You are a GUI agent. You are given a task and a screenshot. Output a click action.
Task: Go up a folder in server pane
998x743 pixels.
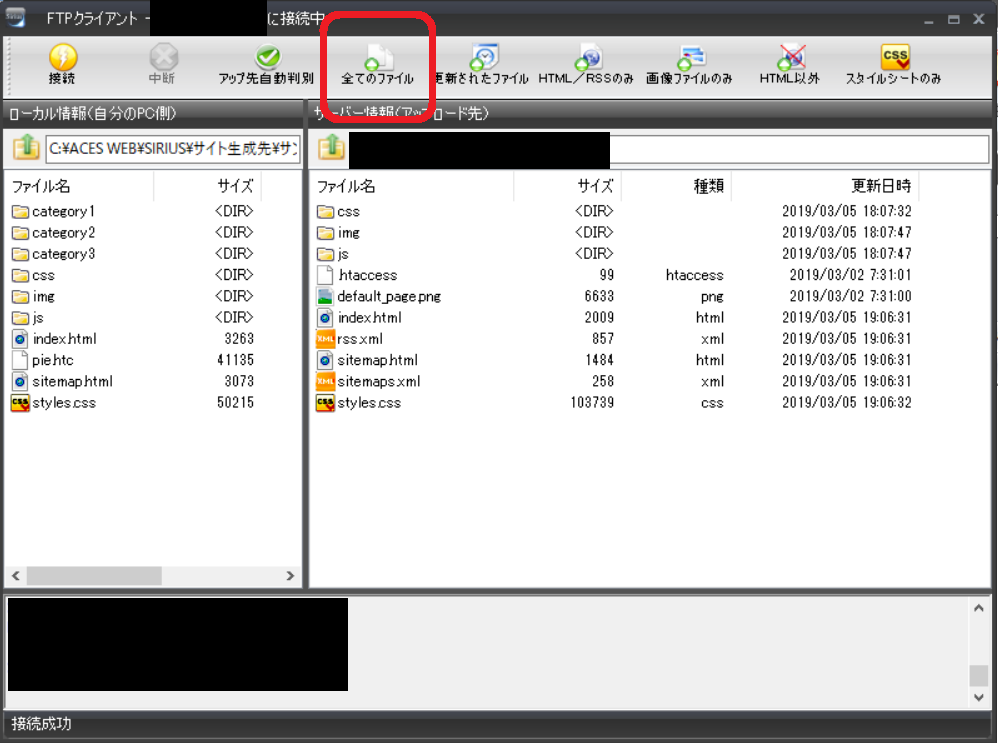[331, 149]
